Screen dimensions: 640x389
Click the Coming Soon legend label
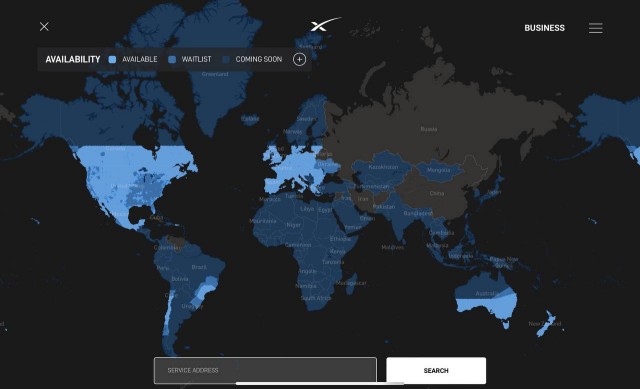(x=259, y=60)
